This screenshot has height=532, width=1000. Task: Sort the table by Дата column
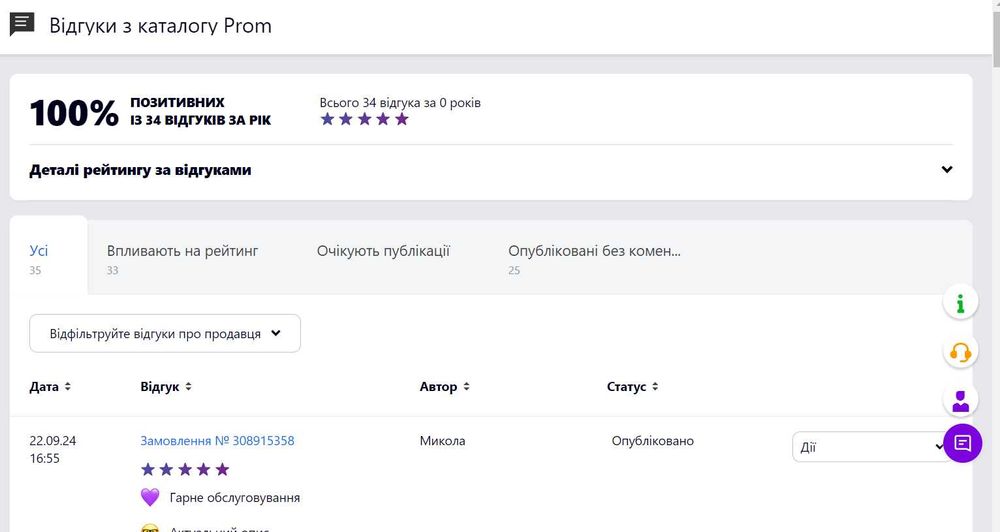click(x=50, y=387)
